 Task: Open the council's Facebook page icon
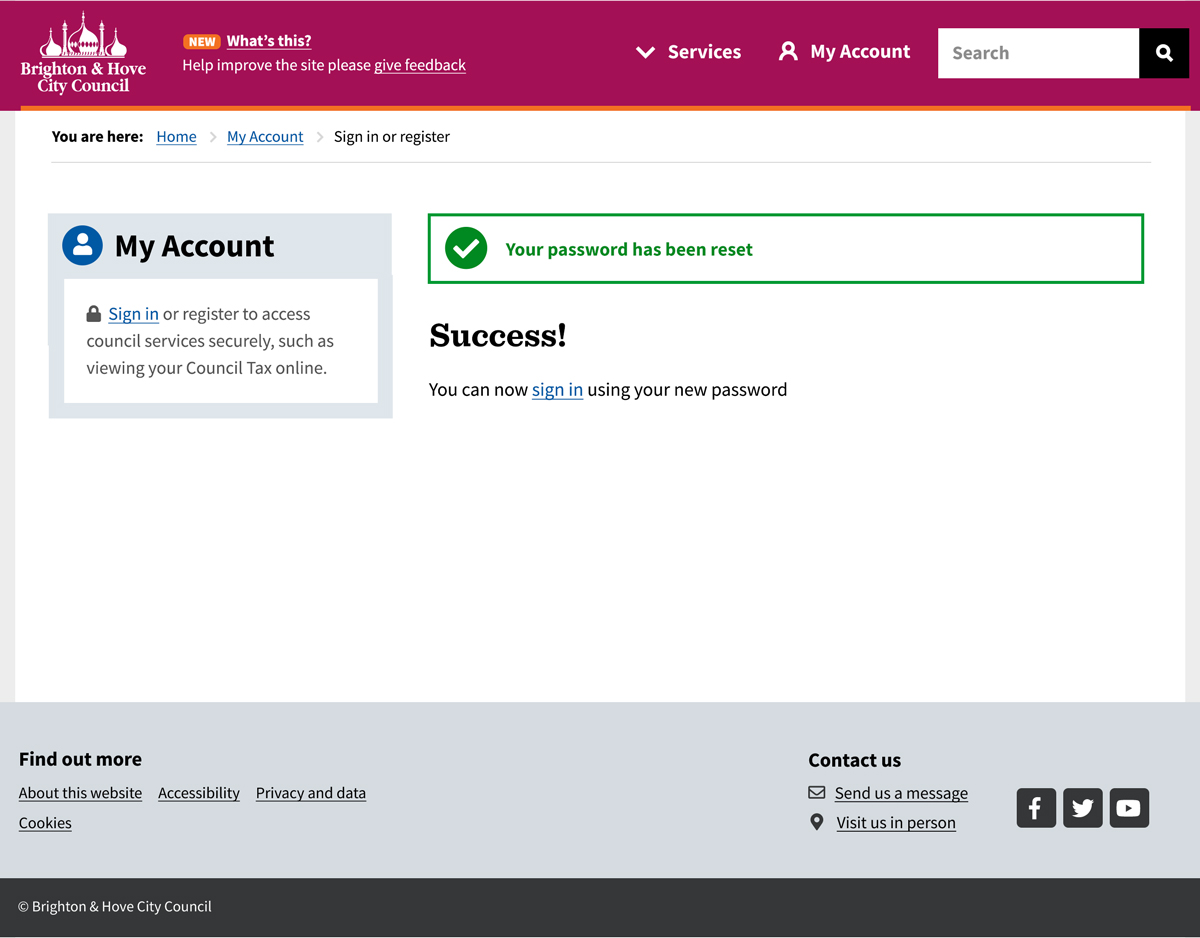click(1036, 808)
